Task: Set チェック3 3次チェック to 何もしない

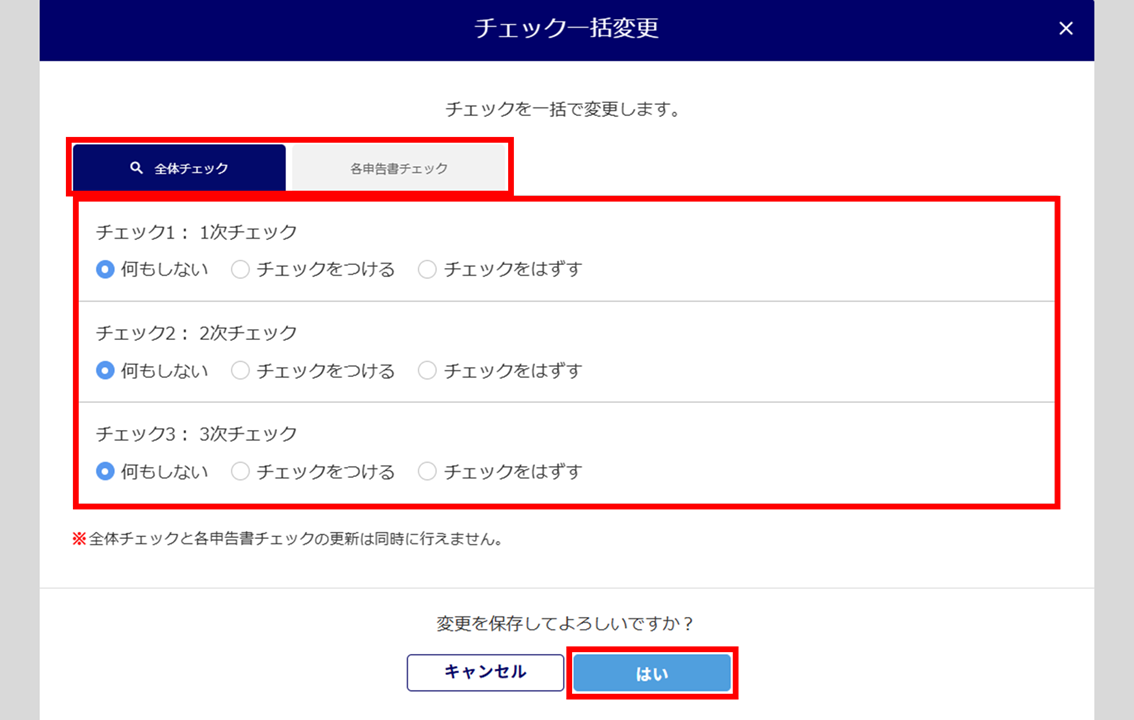Action: click(105, 471)
